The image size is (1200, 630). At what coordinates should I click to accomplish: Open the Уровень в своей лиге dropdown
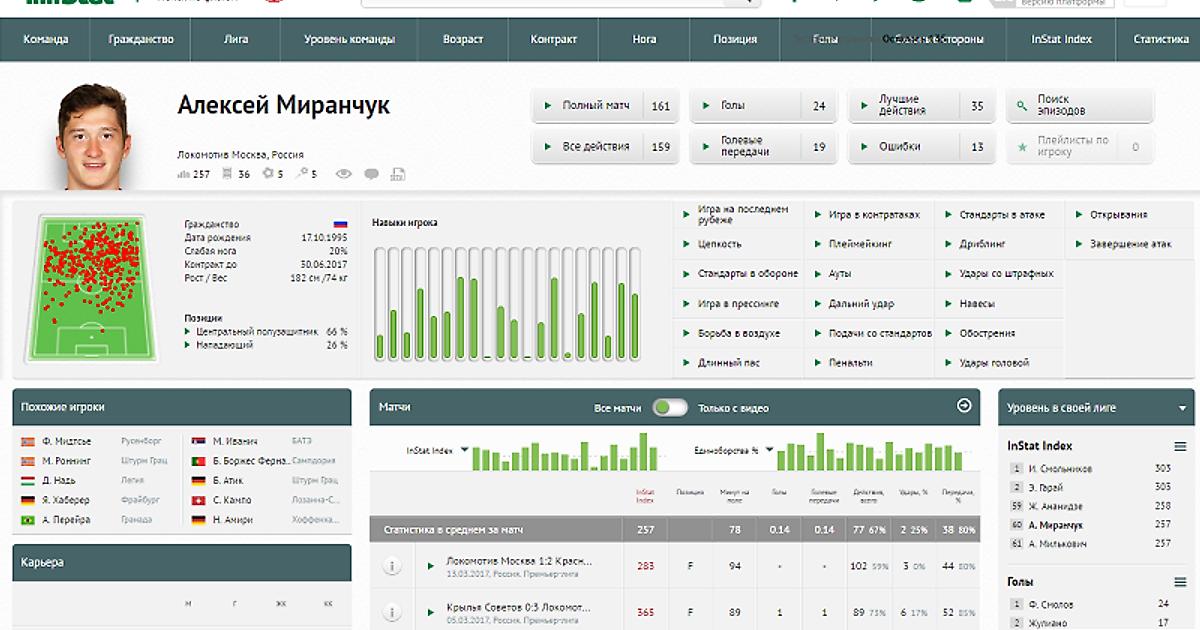(x=1182, y=408)
